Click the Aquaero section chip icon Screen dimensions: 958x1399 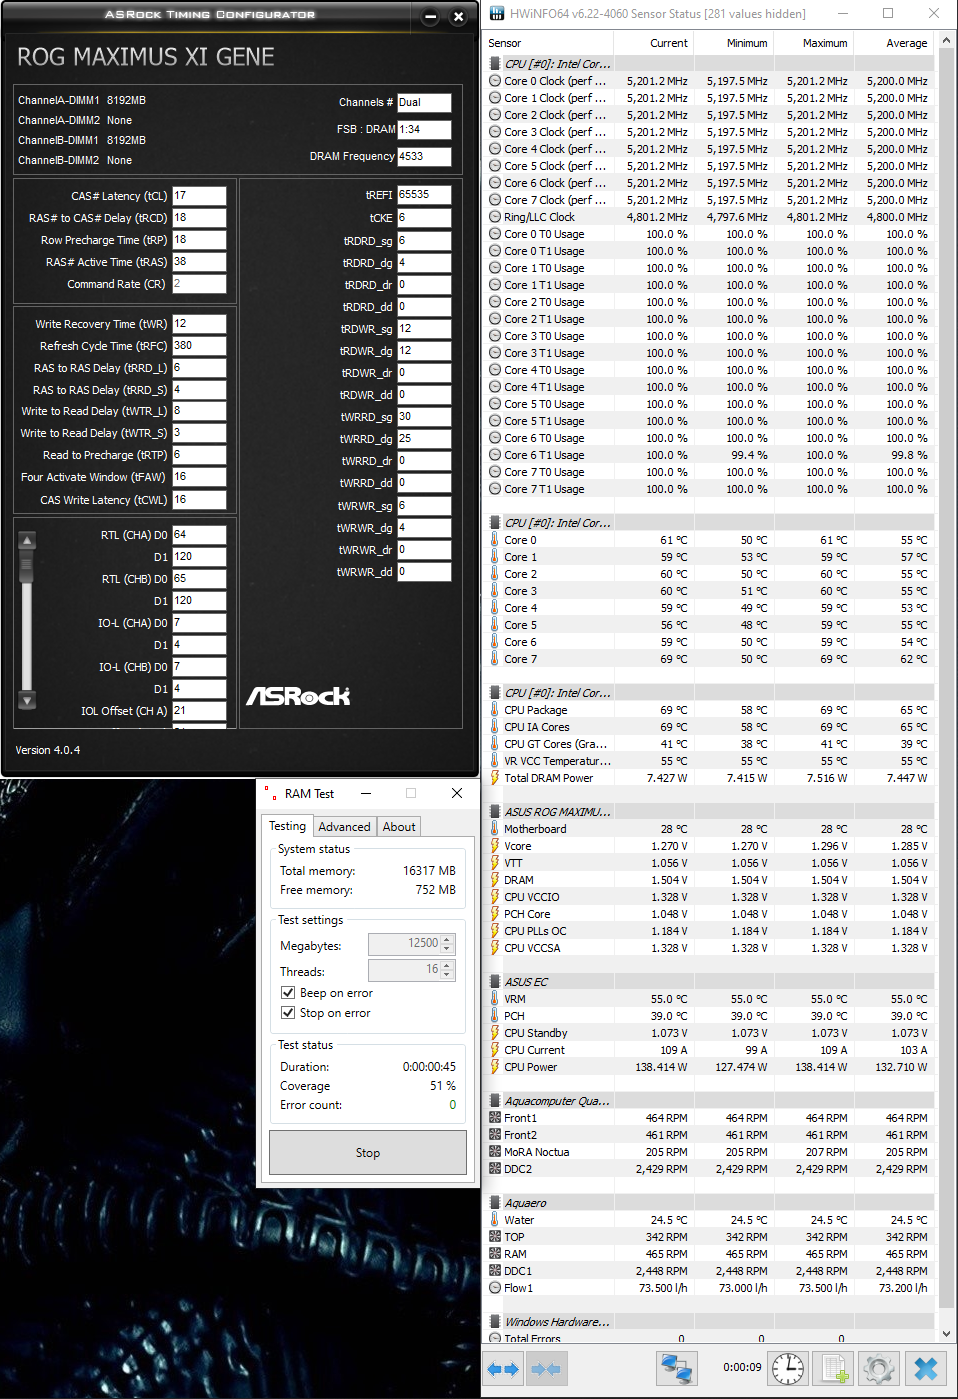pyautogui.click(x=495, y=1203)
